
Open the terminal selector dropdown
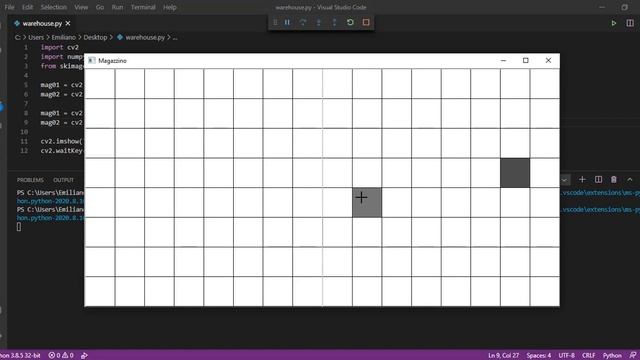coord(564,180)
